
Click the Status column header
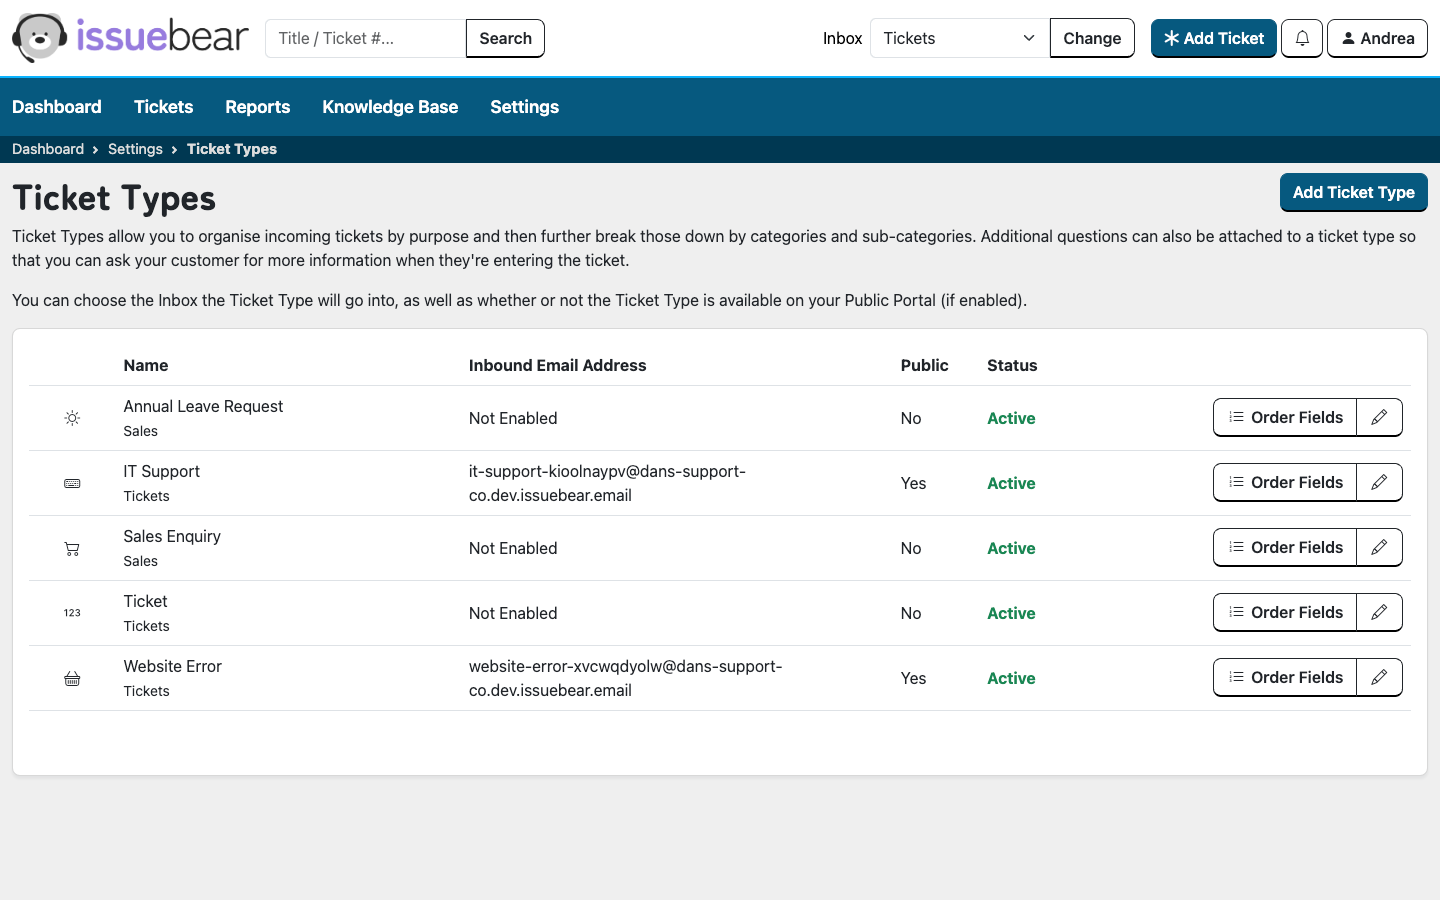(1012, 365)
